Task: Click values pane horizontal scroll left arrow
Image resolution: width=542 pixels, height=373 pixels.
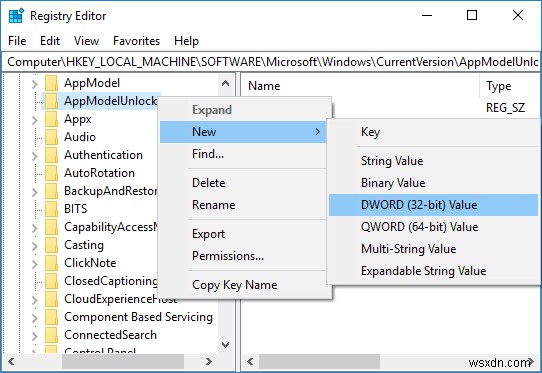Action: click(250, 362)
